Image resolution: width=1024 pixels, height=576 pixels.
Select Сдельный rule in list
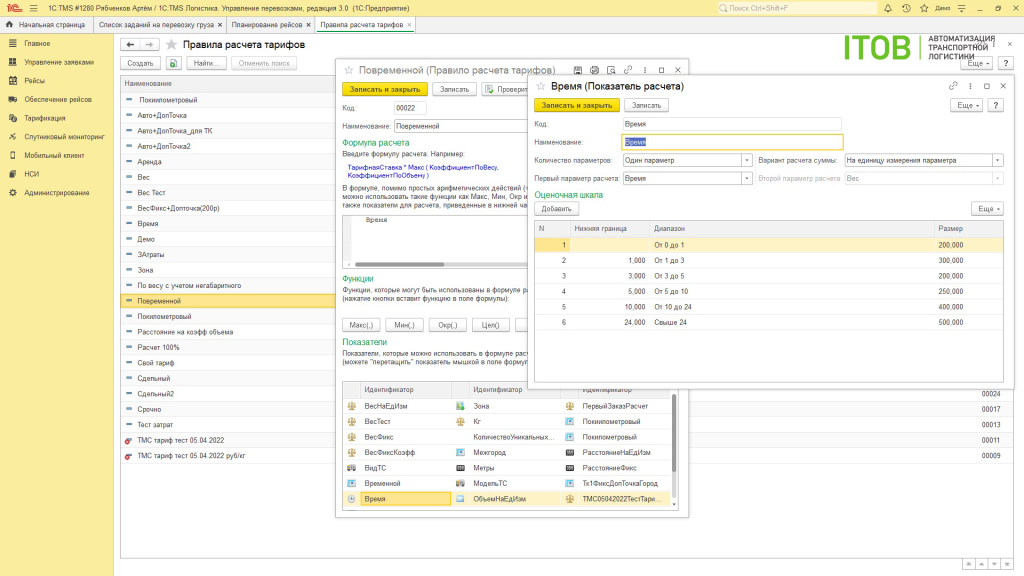click(153, 378)
